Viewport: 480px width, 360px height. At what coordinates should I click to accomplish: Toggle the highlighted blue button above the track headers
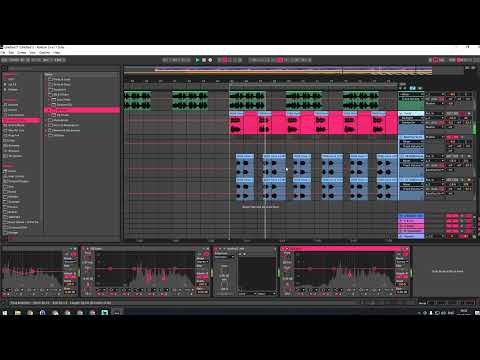pos(413,88)
